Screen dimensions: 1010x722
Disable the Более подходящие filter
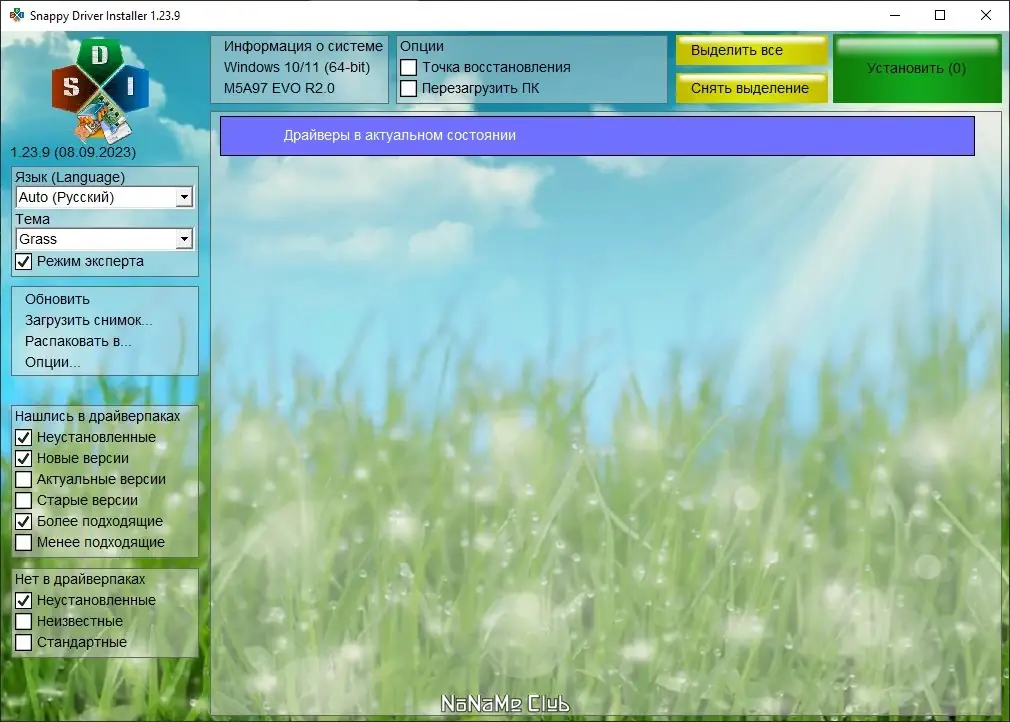point(22,521)
